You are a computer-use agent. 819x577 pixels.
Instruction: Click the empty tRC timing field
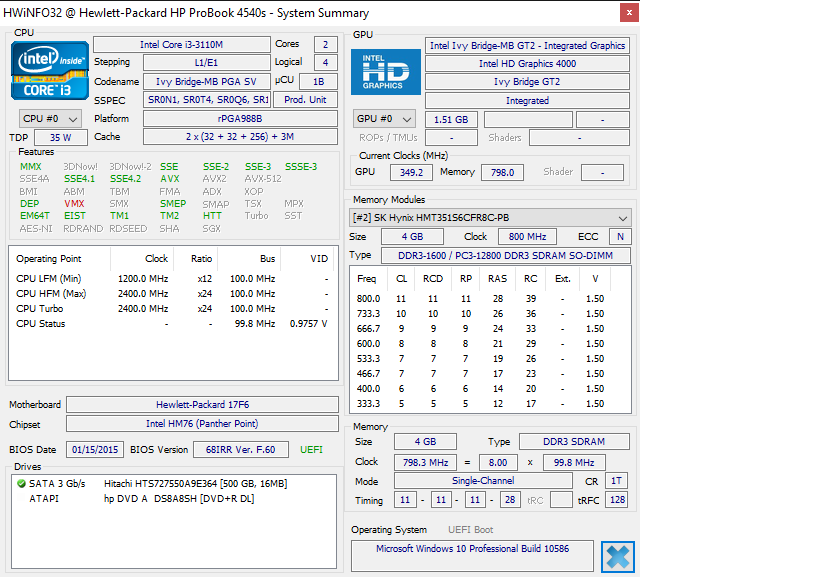click(561, 500)
